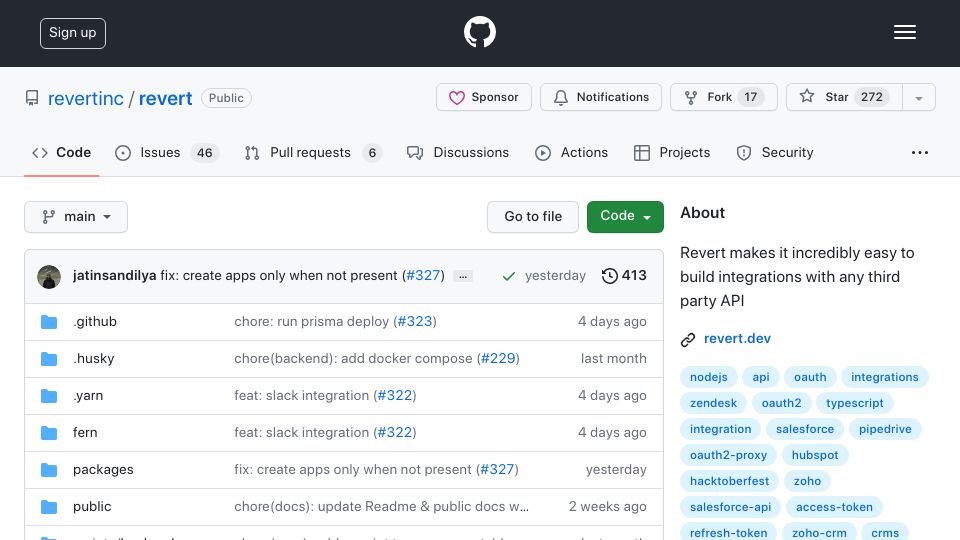This screenshot has width=960, height=540.
Task: Click the Sponsor button
Action: (x=484, y=97)
